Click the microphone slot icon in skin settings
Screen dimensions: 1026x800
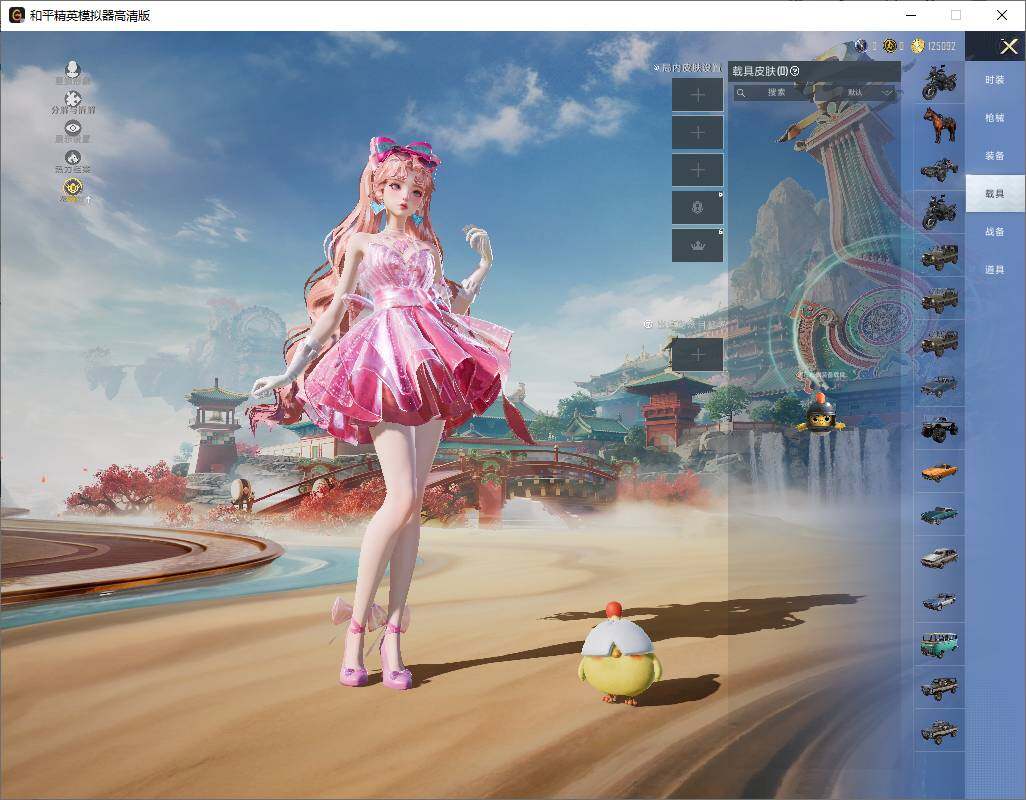(696, 205)
